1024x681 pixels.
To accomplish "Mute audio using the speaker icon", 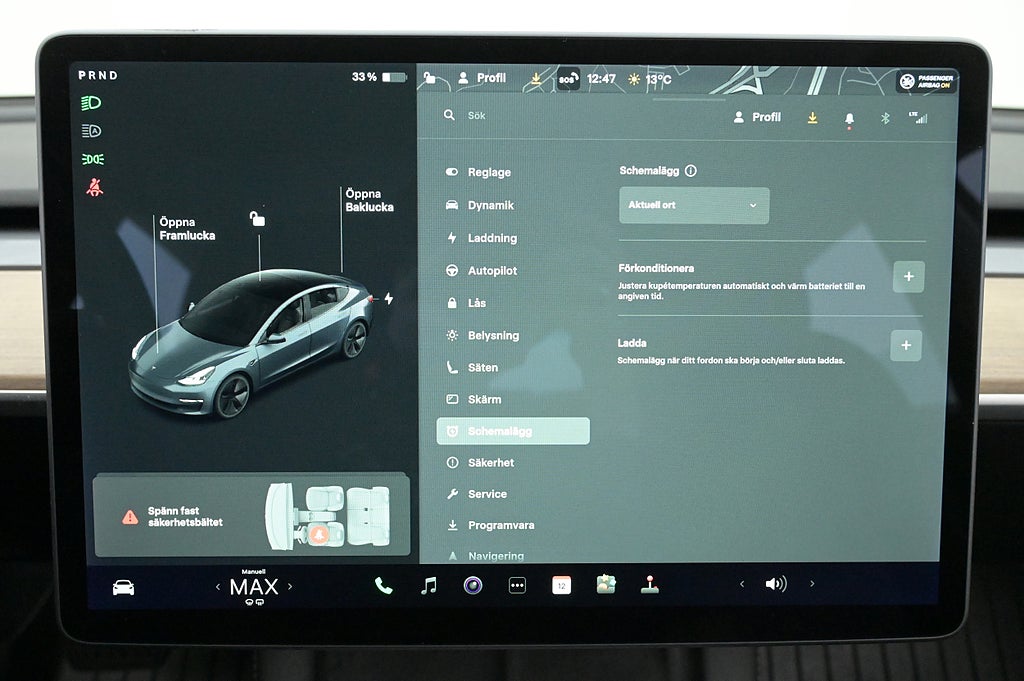I will tap(775, 584).
